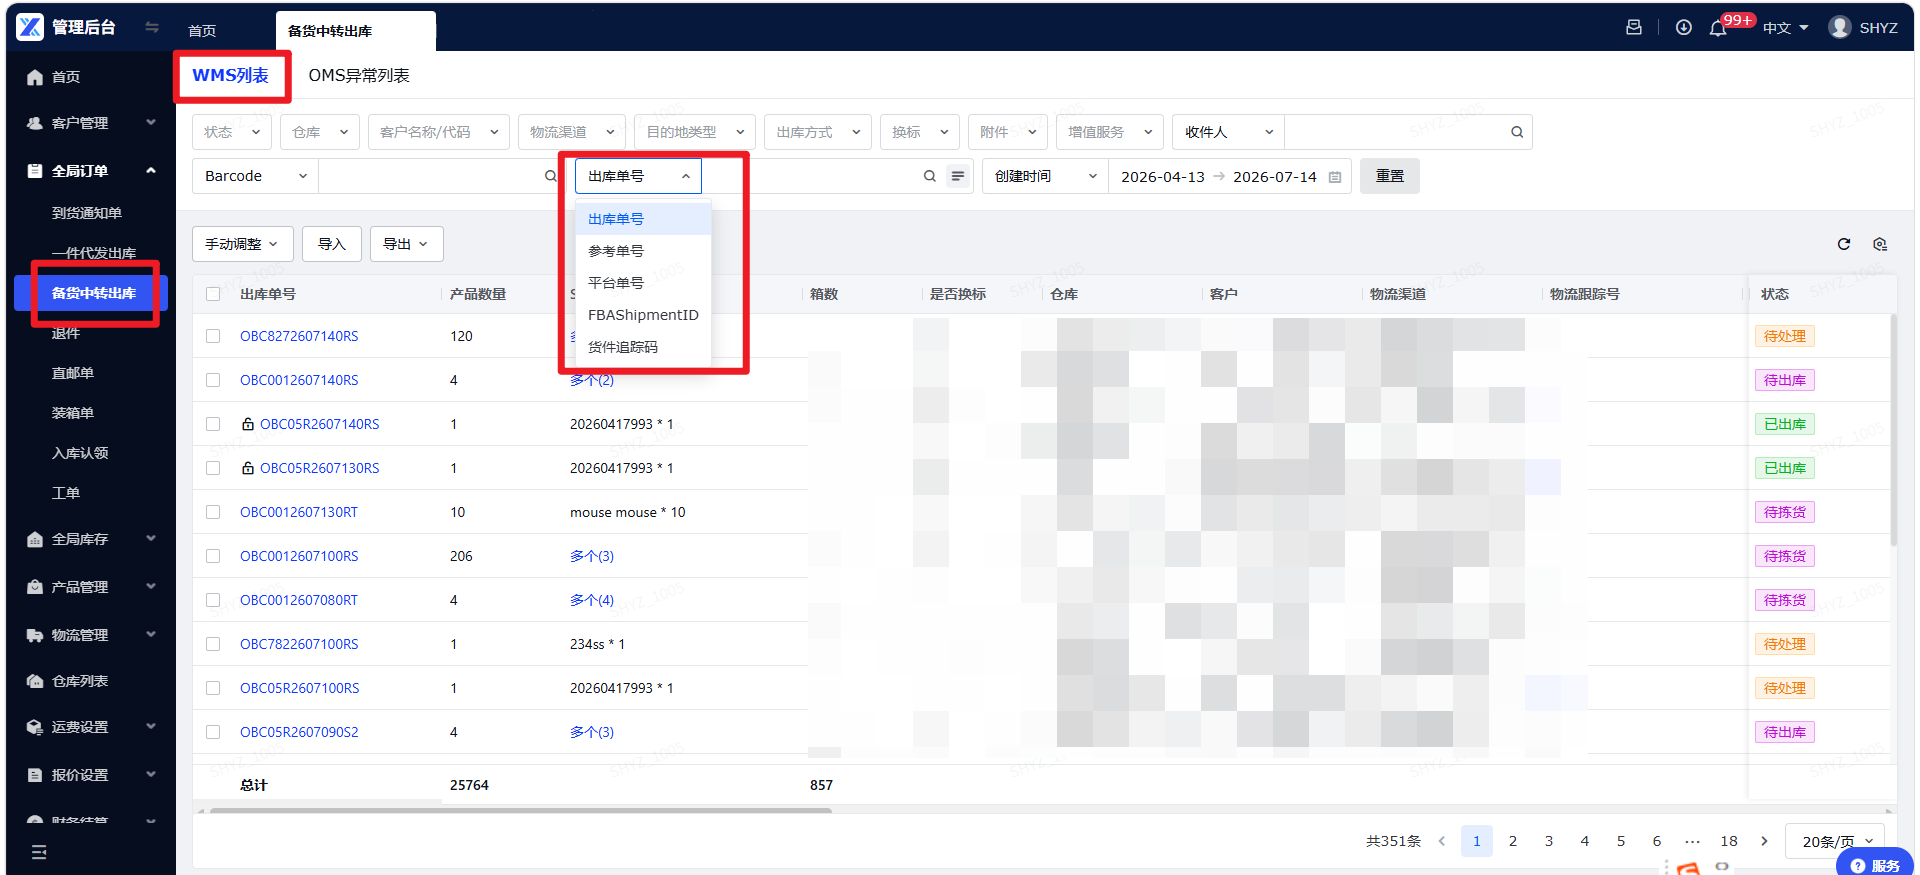
Task: Check the row for OBC05R2607130RS
Action: [x=213, y=468]
